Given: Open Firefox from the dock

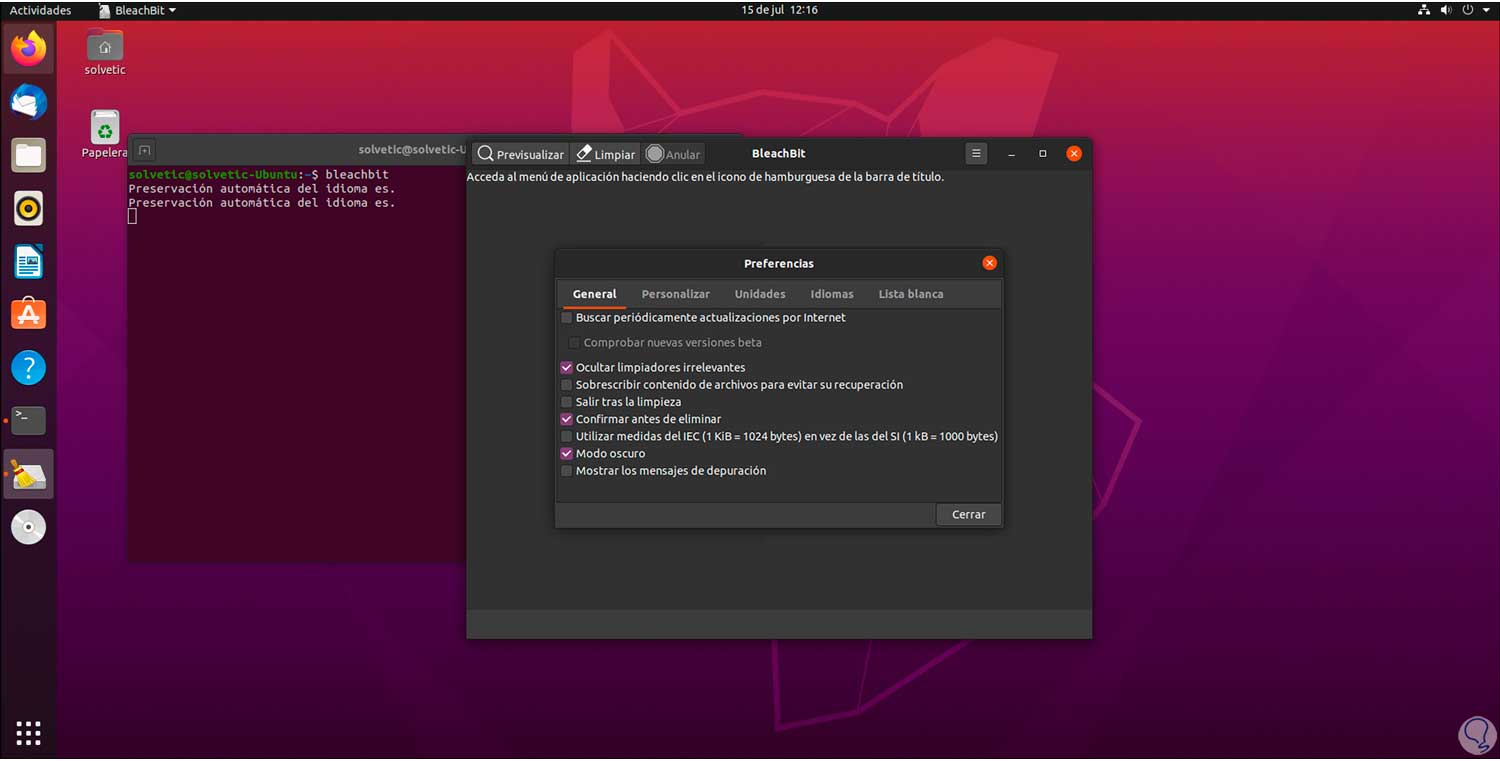Looking at the screenshot, I should coord(28,48).
